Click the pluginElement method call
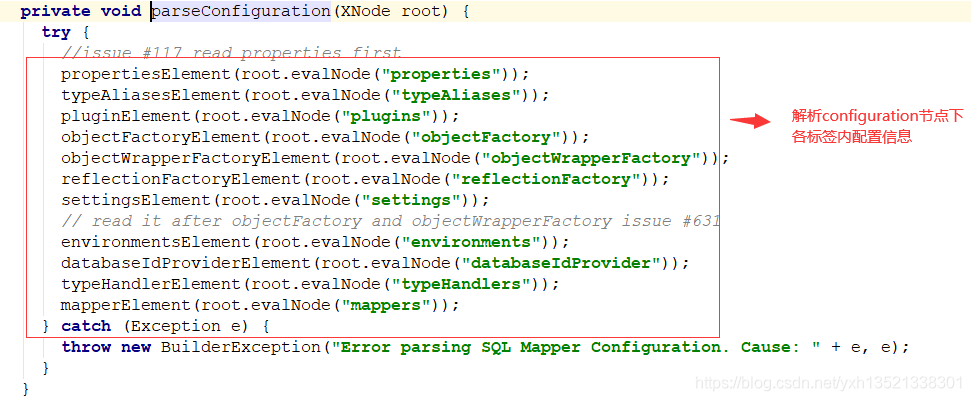 pos(126,116)
